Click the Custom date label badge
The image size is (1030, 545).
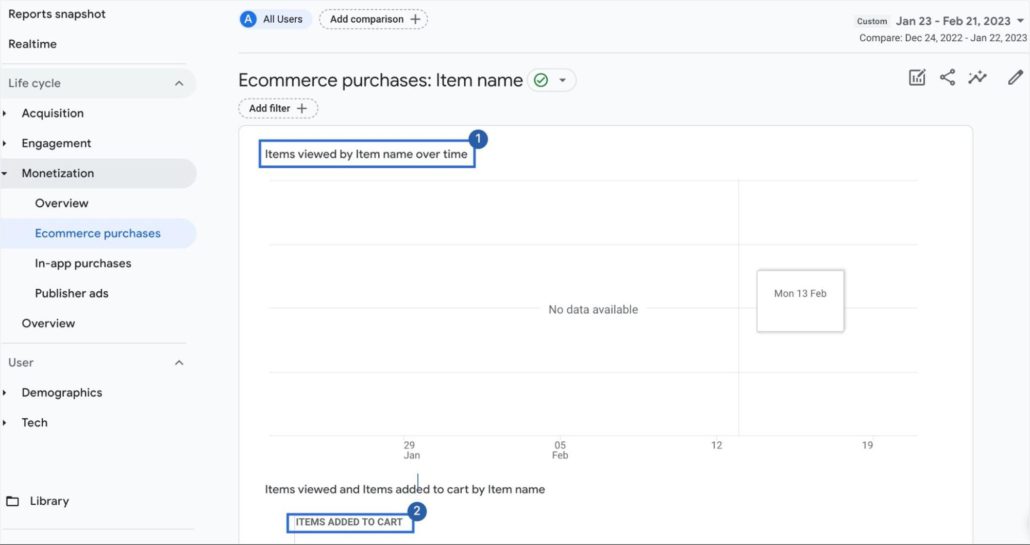[872, 22]
